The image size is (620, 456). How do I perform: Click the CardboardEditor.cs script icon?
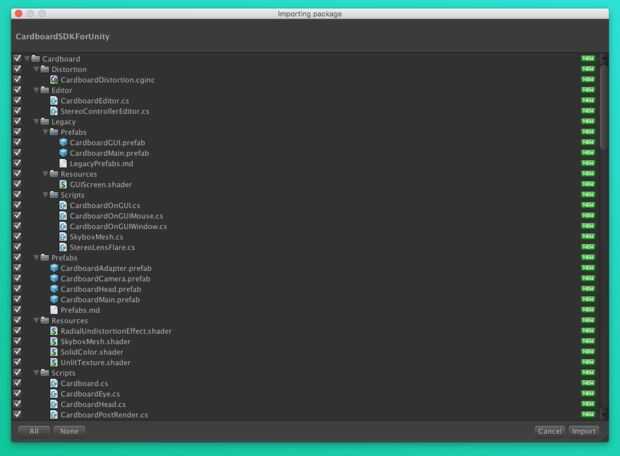[54, 100]
